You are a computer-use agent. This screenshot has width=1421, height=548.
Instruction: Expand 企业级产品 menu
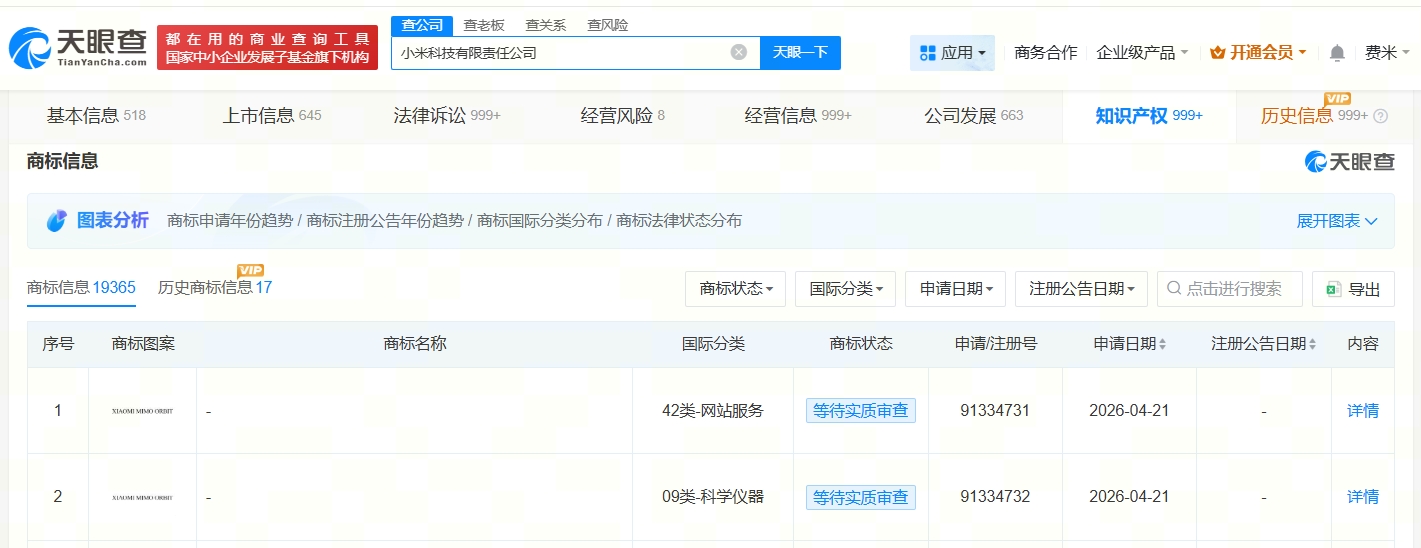(x=1142, y=52)
